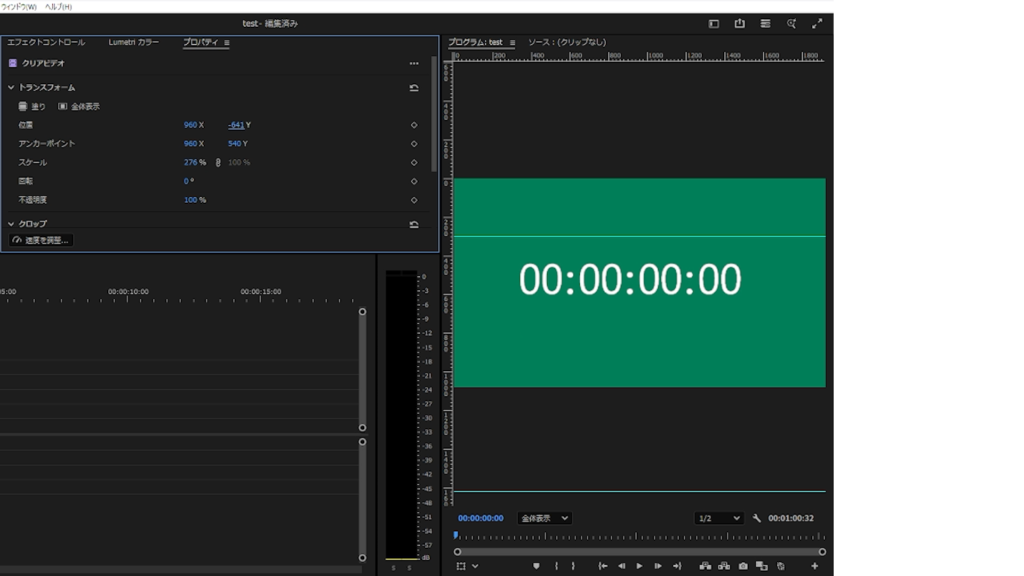Image resolution: width=1024 pixels, height=576 pixels.
Task: Open the workspace layout list icon
Action: [x=765, y=24]
